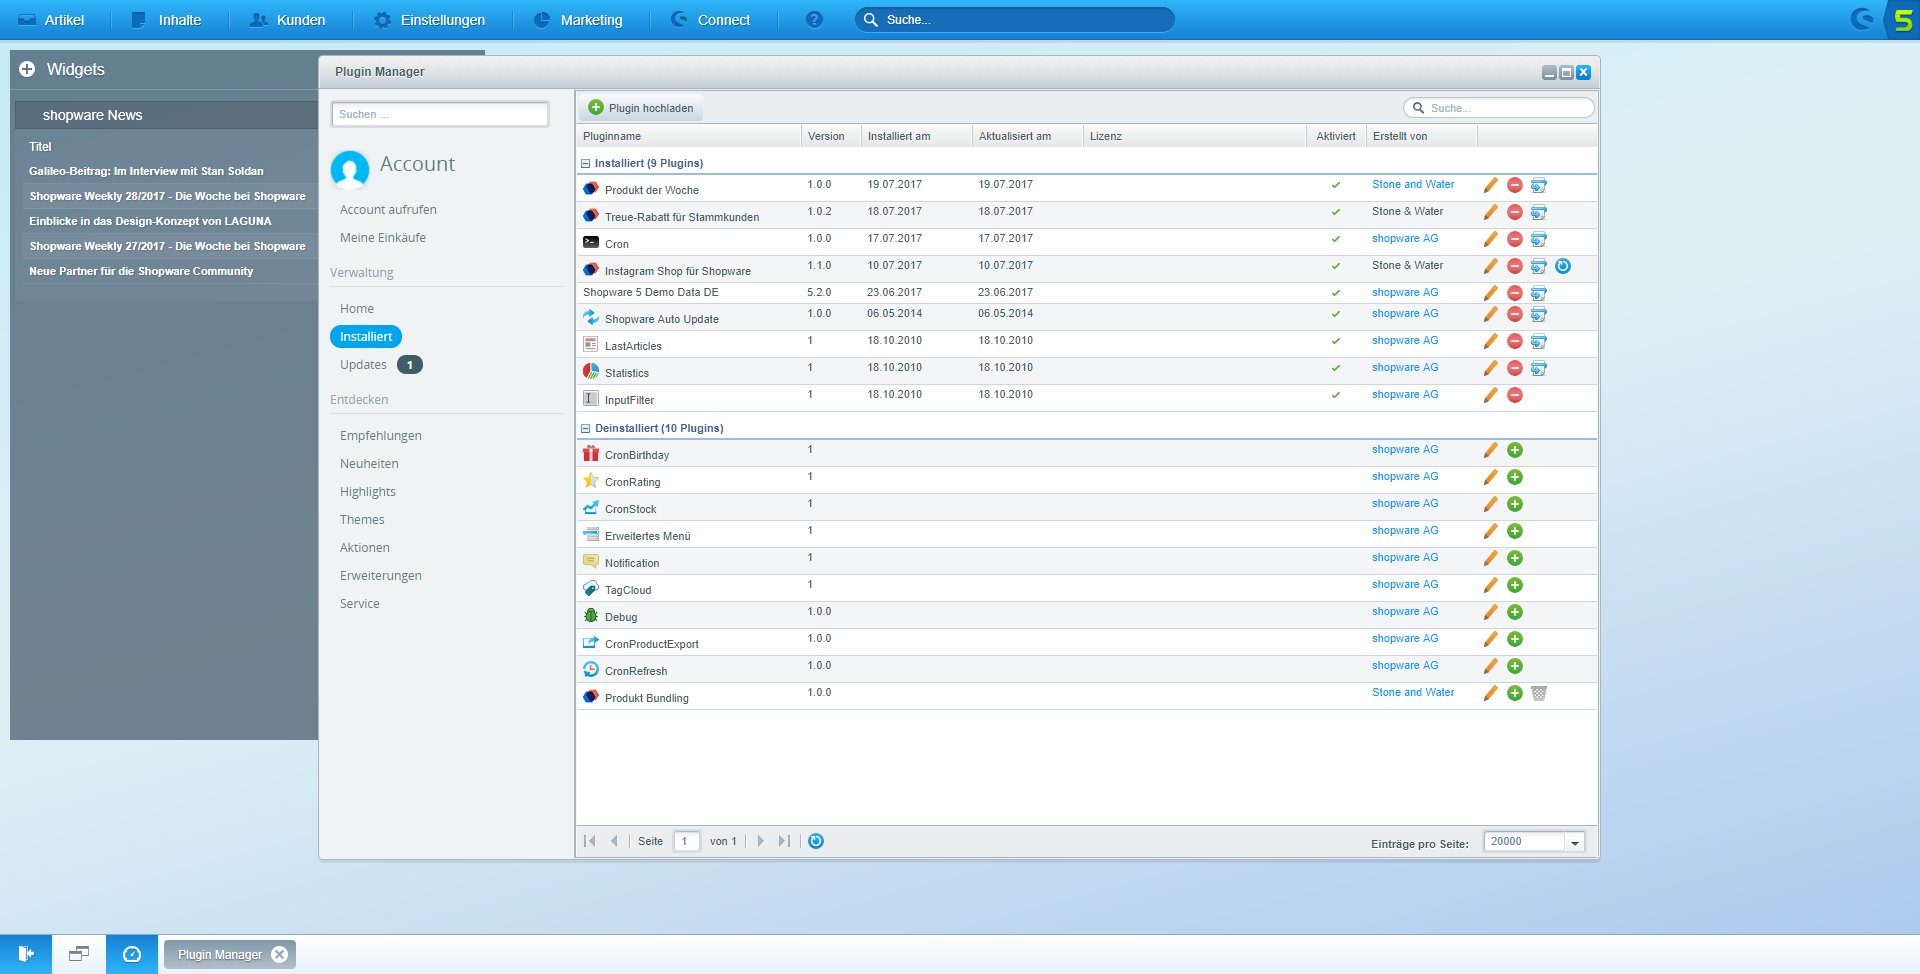The width and height of the screenshot is (1920, 974).
Task: Update the Instagram Shop für Shopware plugin
Action: point(1563,266)
